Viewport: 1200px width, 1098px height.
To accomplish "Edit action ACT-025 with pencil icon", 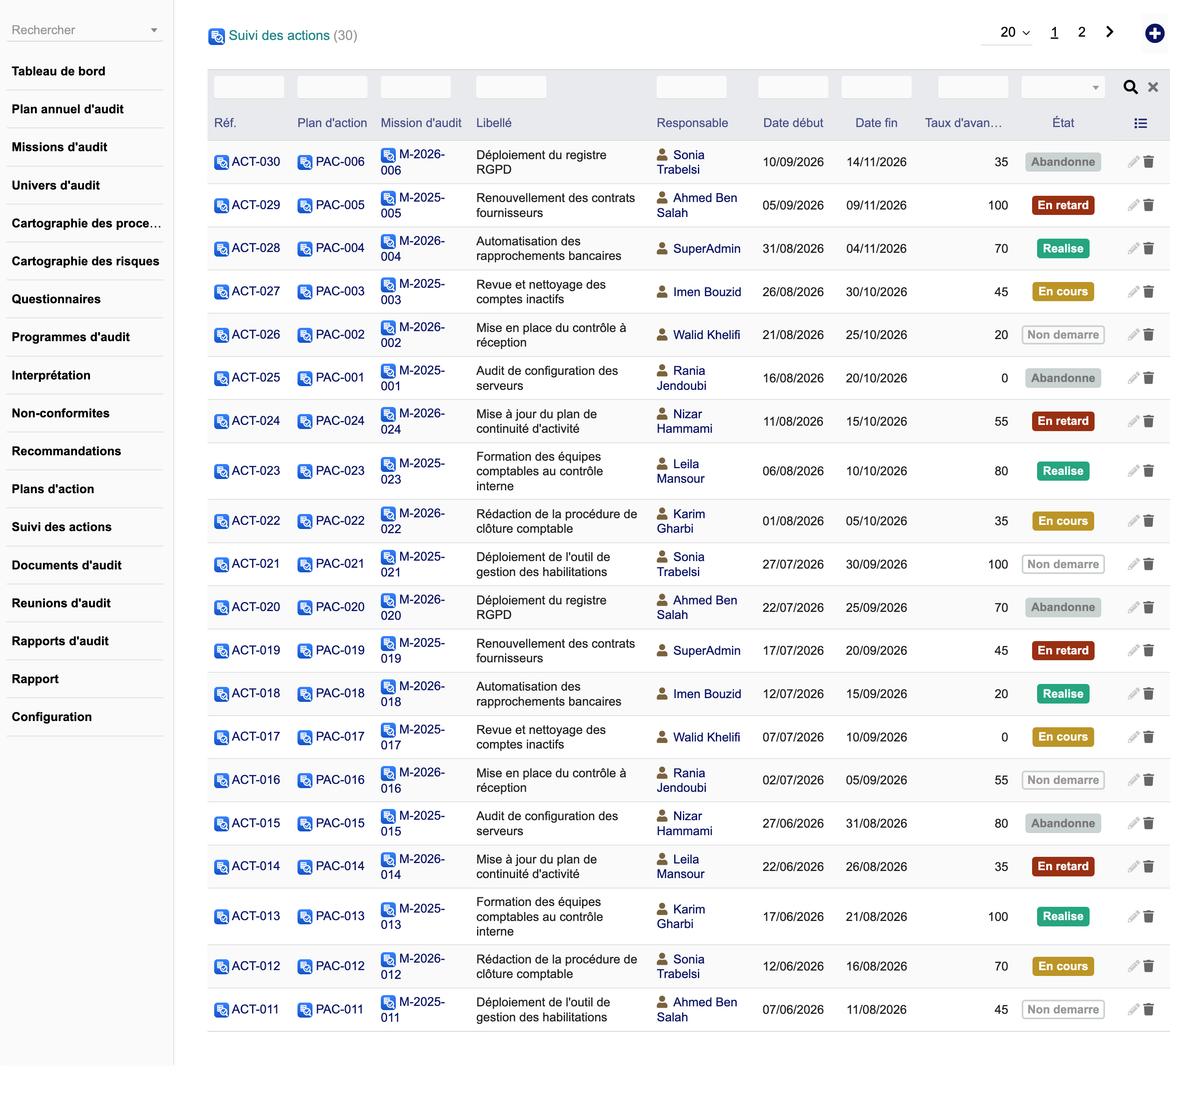I will [x=1133, y=378].
